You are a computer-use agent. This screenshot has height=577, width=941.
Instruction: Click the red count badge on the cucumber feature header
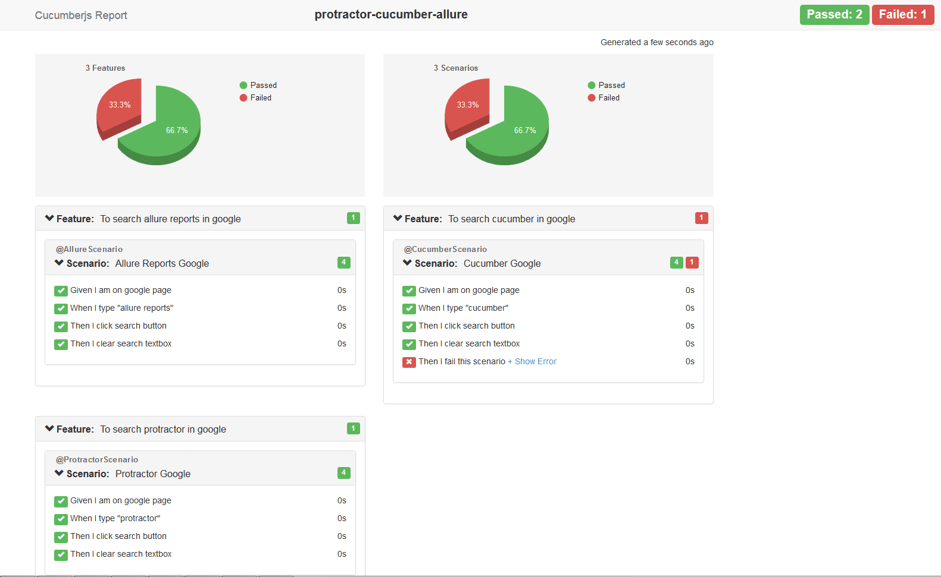701,218
